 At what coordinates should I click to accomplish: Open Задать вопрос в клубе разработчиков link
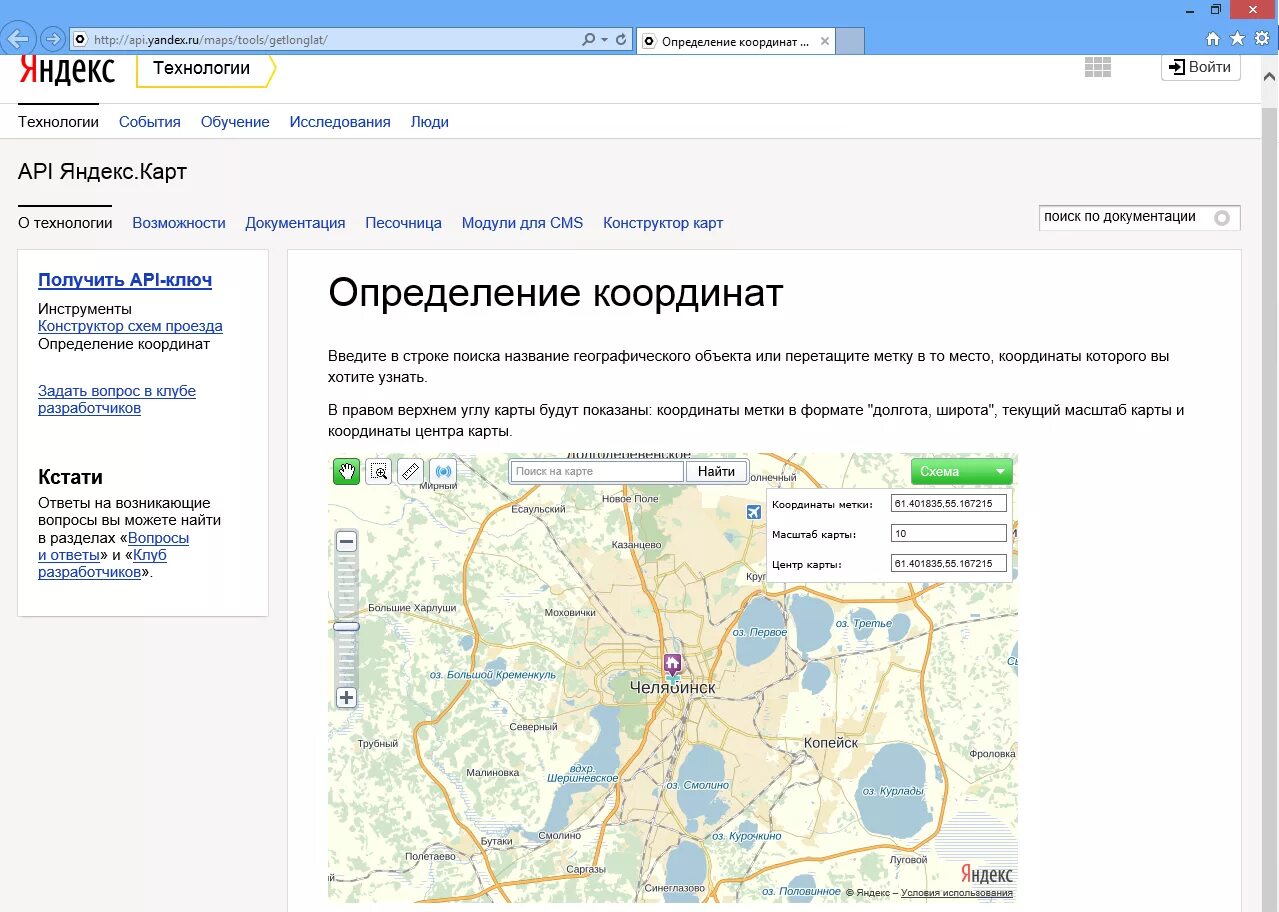pyautogui.click(x=117, y=399)
